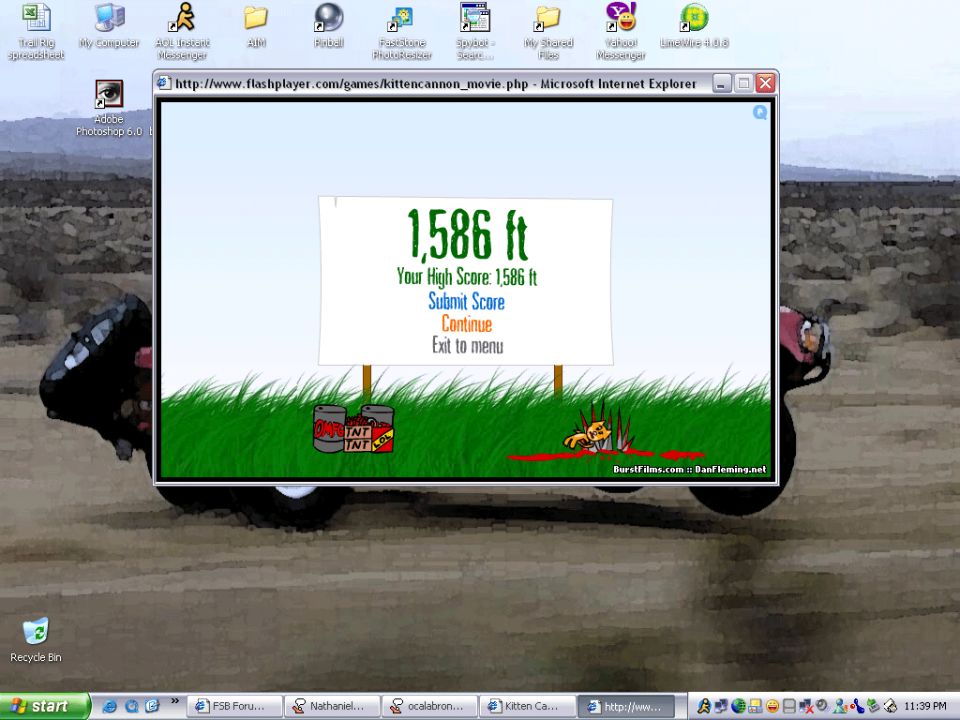Click the gray speaker volume tray icon
960x720 pixels.
[822, 705]
